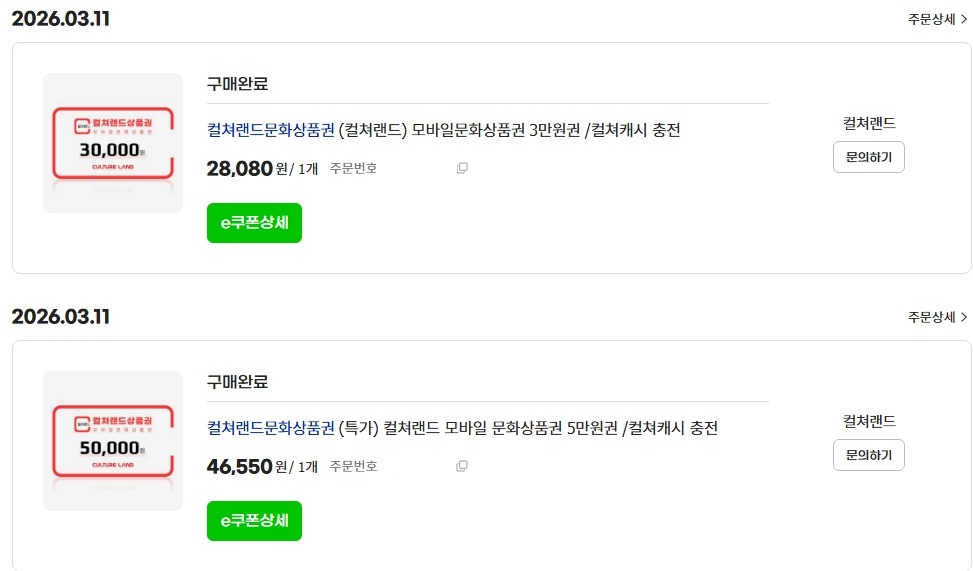Click 주문번호 label beside the 28,080원 price

click(353, 168)
